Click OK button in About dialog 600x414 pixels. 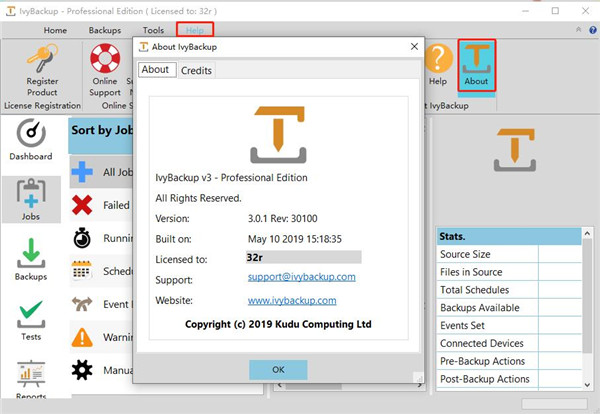[278, 370]
